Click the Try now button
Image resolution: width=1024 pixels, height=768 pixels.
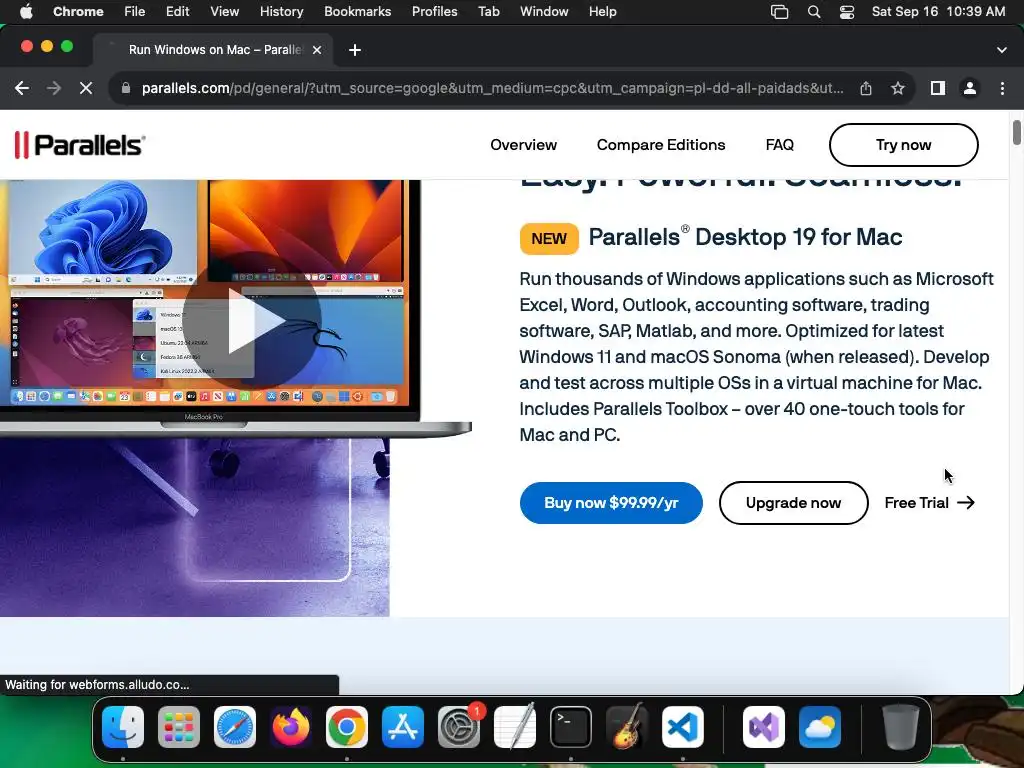click(903, 145)
